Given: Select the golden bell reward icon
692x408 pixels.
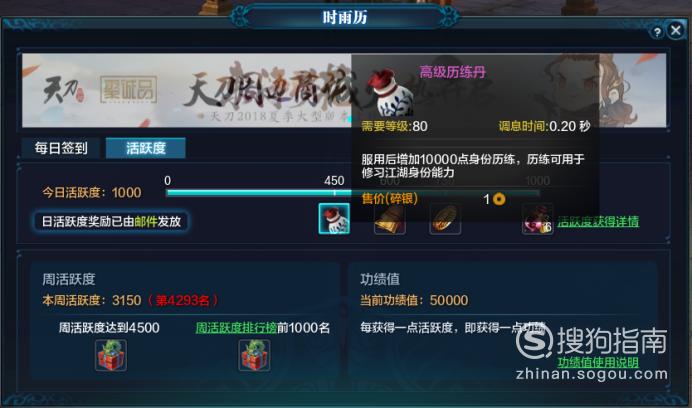Looking at the screenshot, I should click(x=390, y=219).
